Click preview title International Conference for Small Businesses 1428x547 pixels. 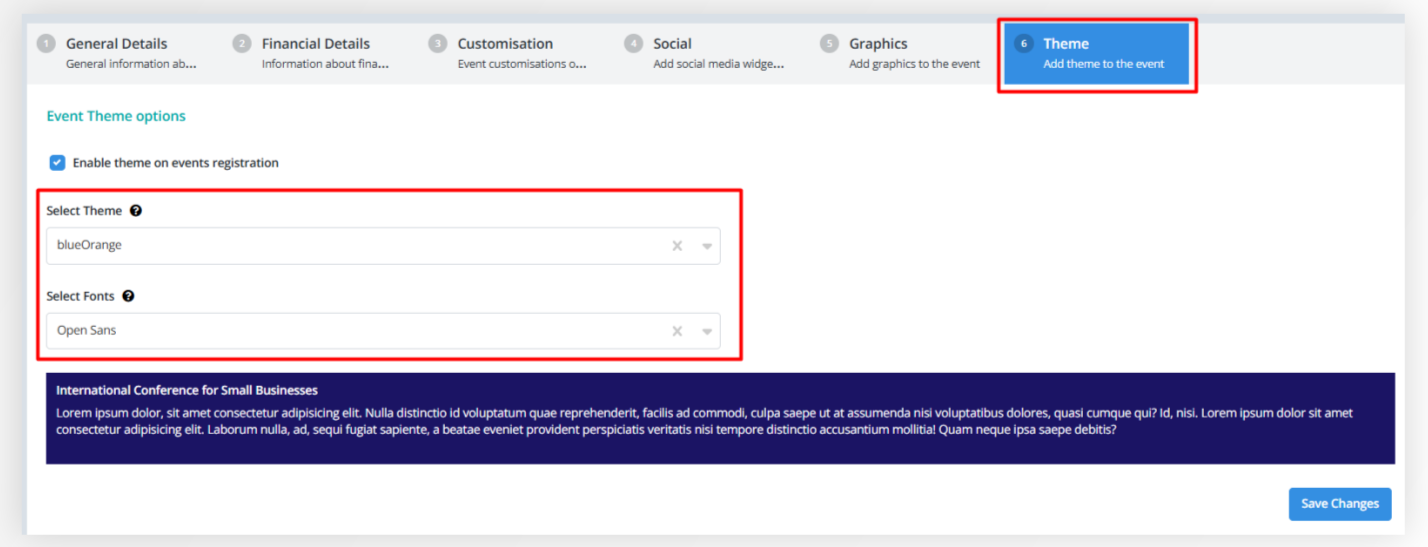click(187, 390)
